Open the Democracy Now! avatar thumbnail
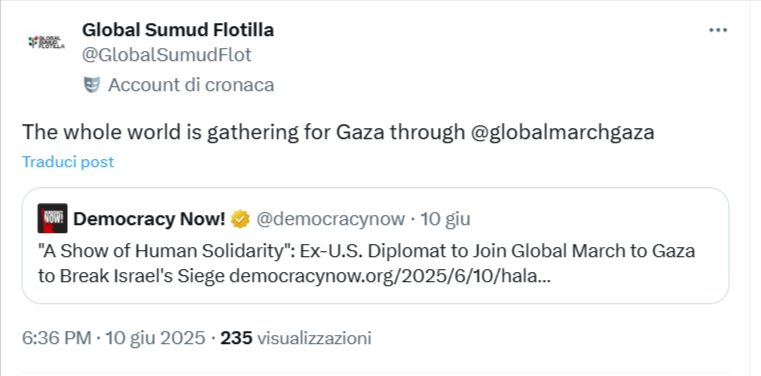 (x=52, y=219)
